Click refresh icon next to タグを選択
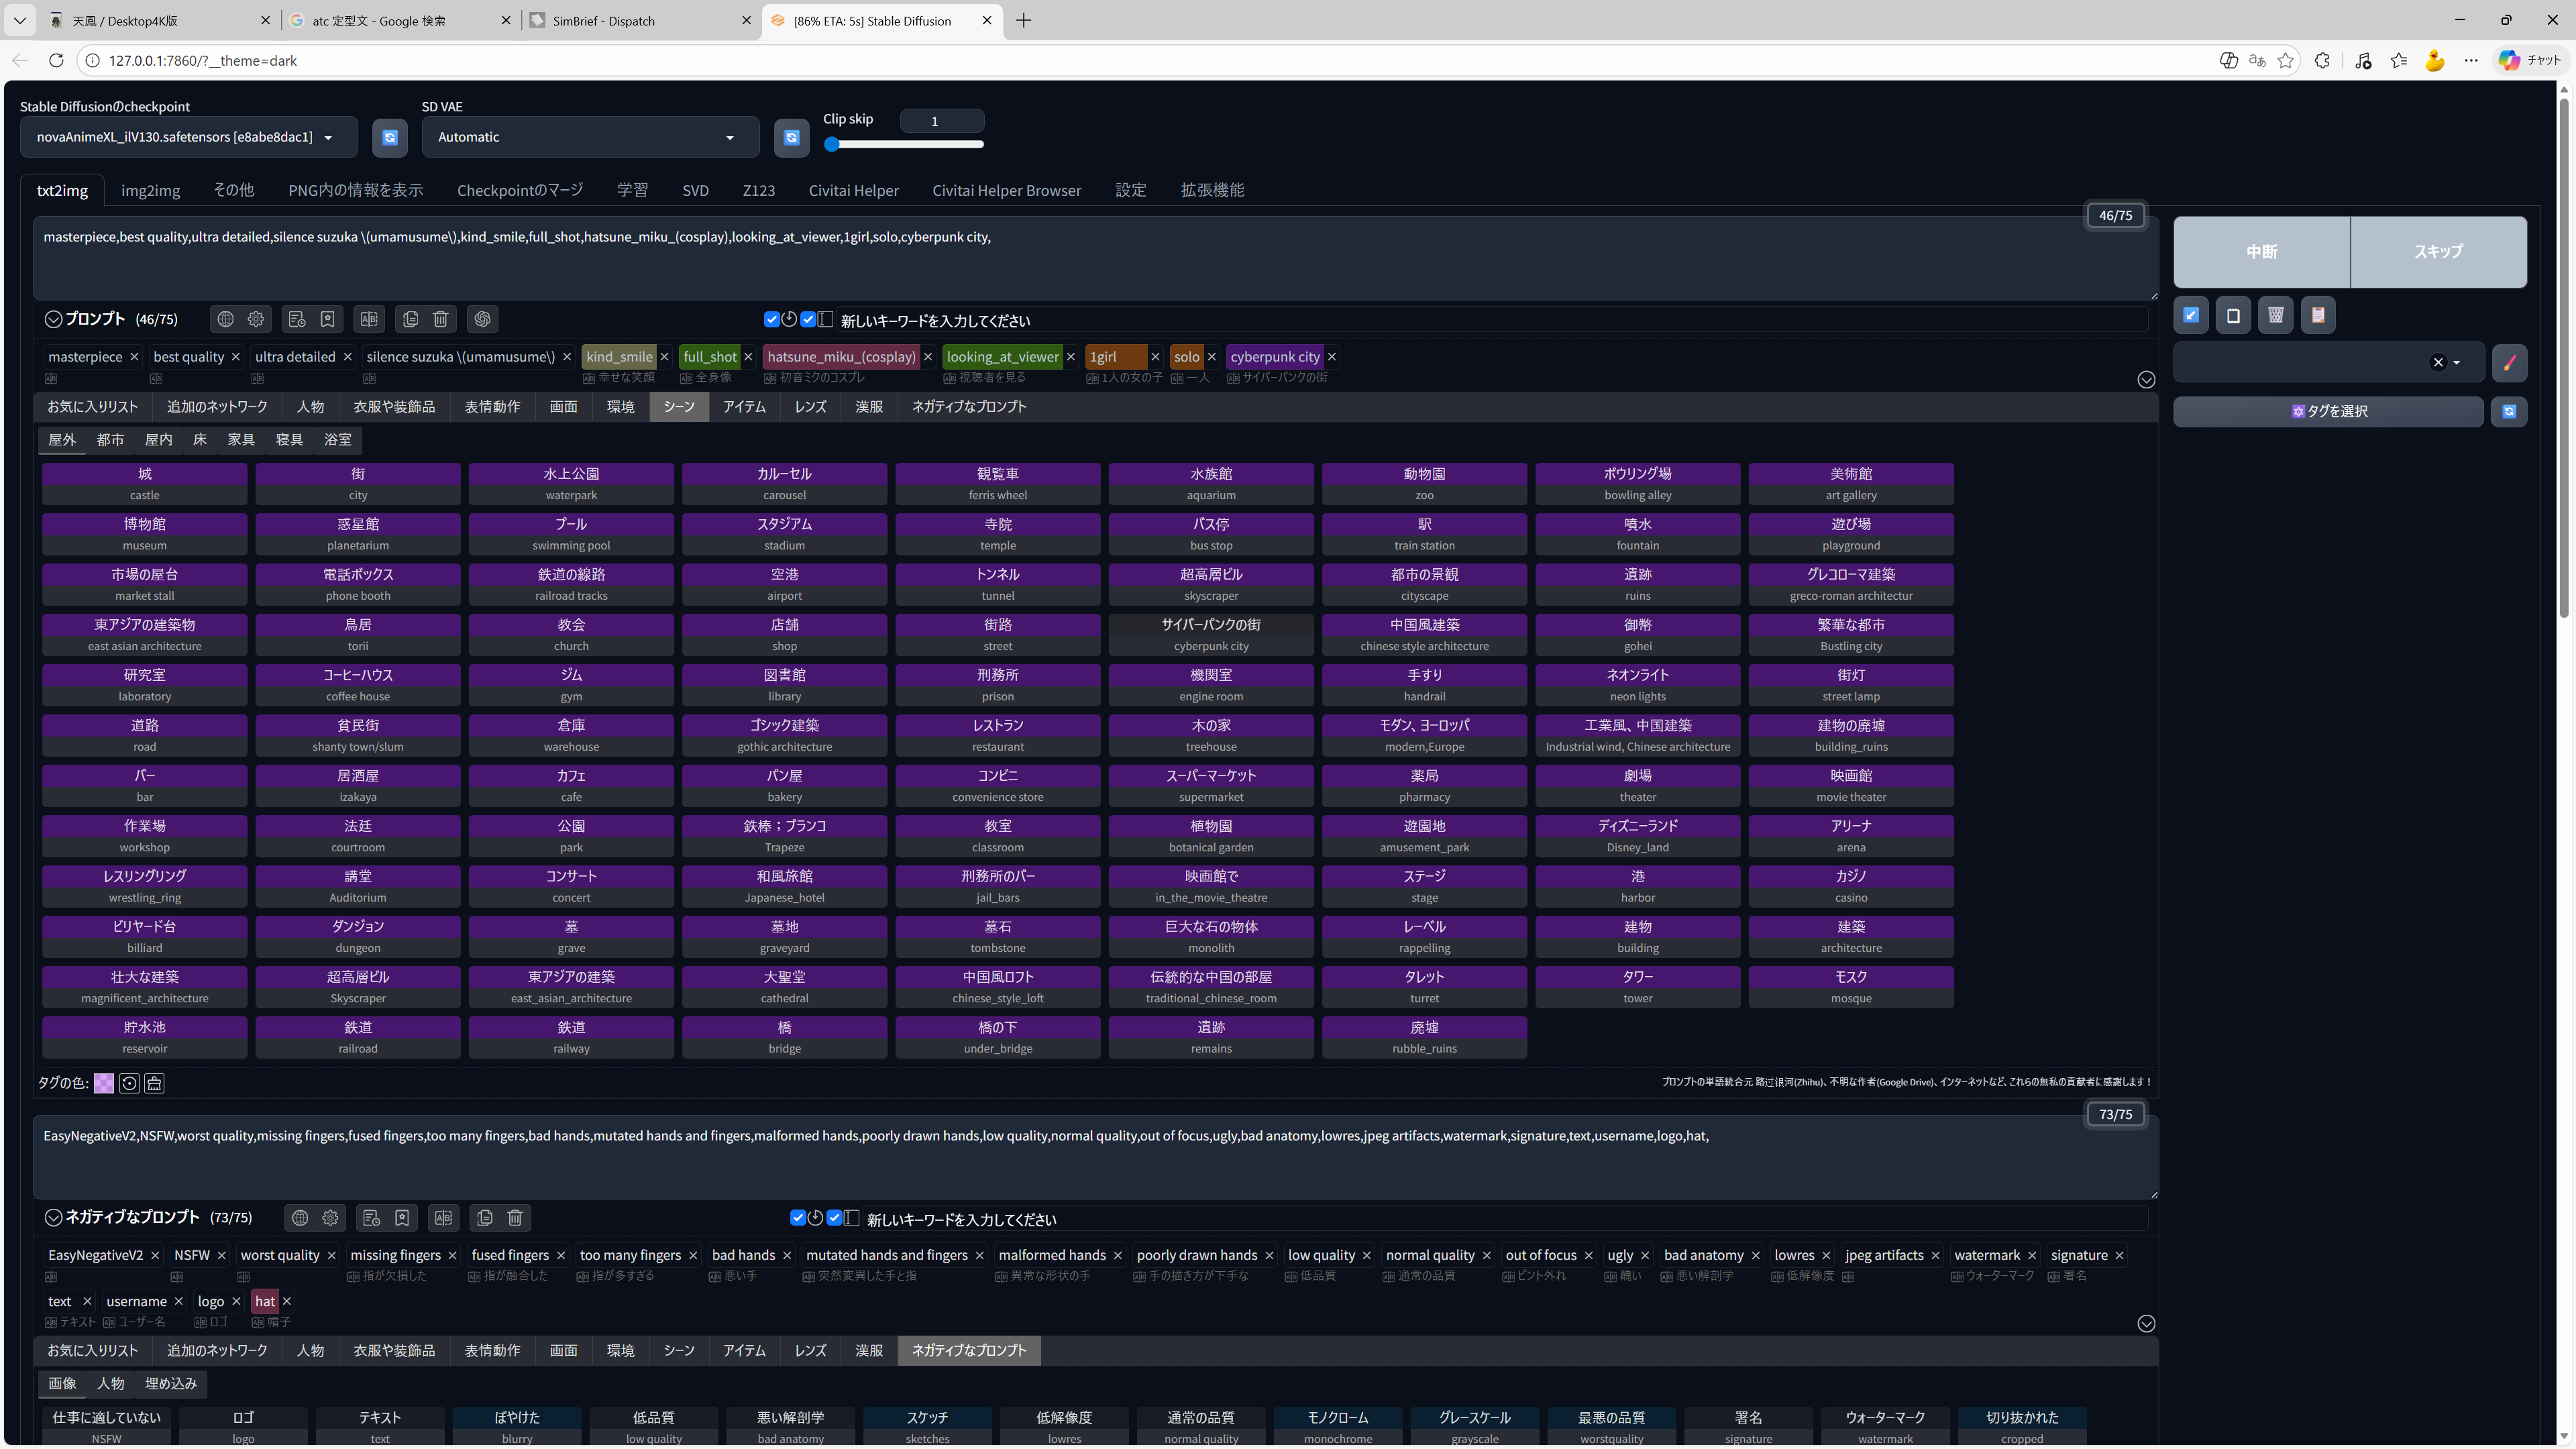Image resolution: width=2576 pixels, height=1449 pixels. pos(2509,411)
